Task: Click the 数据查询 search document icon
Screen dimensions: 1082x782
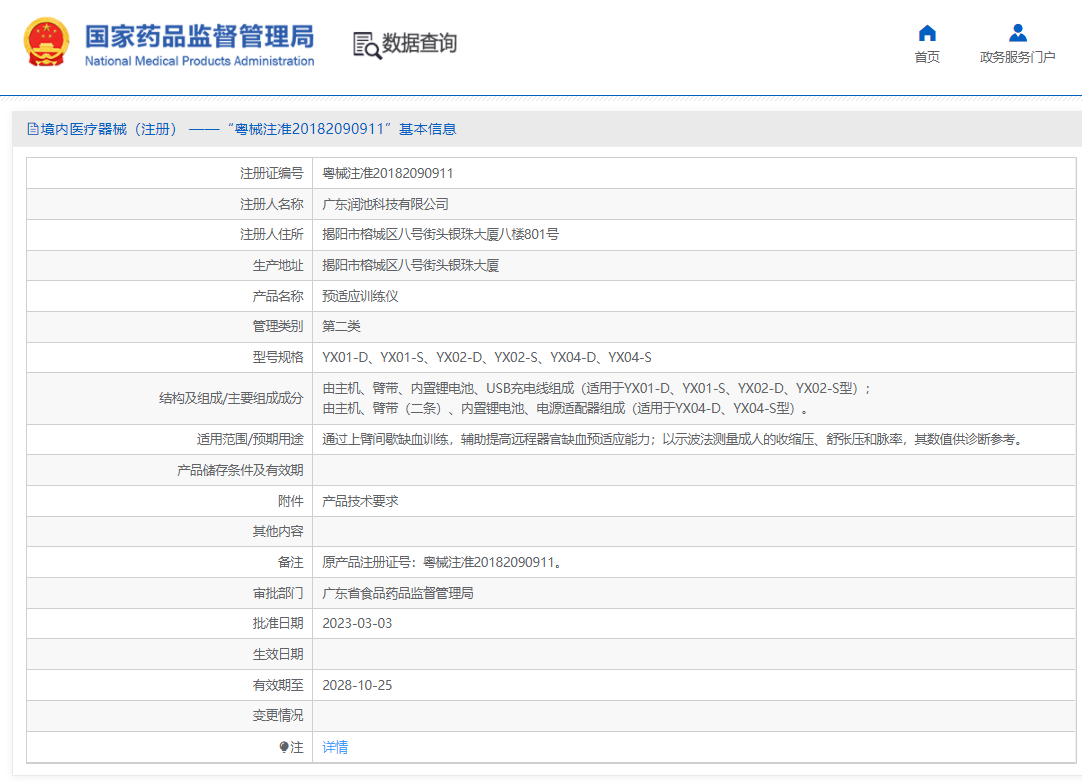Action: click(366, 45)
